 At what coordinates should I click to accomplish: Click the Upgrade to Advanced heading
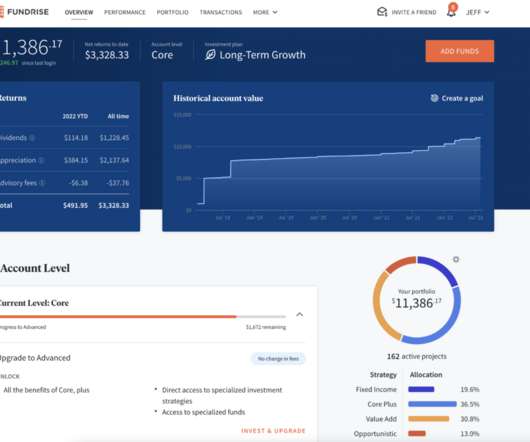tap(35, 358)
